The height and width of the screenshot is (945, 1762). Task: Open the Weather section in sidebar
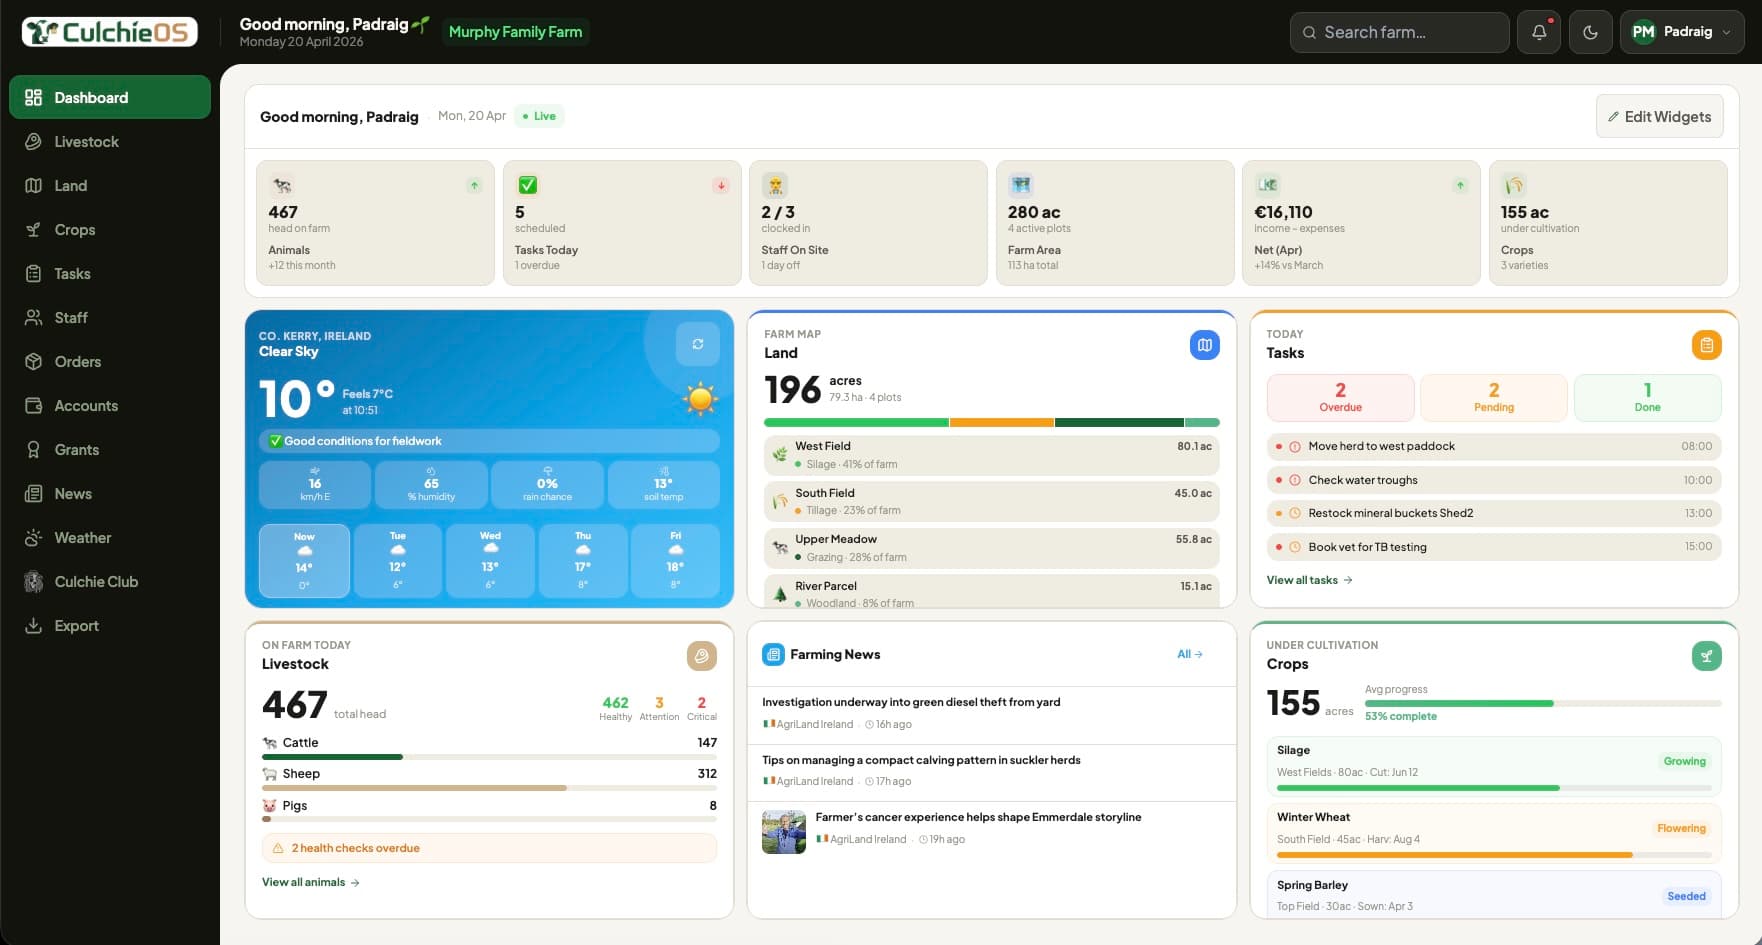81,537
